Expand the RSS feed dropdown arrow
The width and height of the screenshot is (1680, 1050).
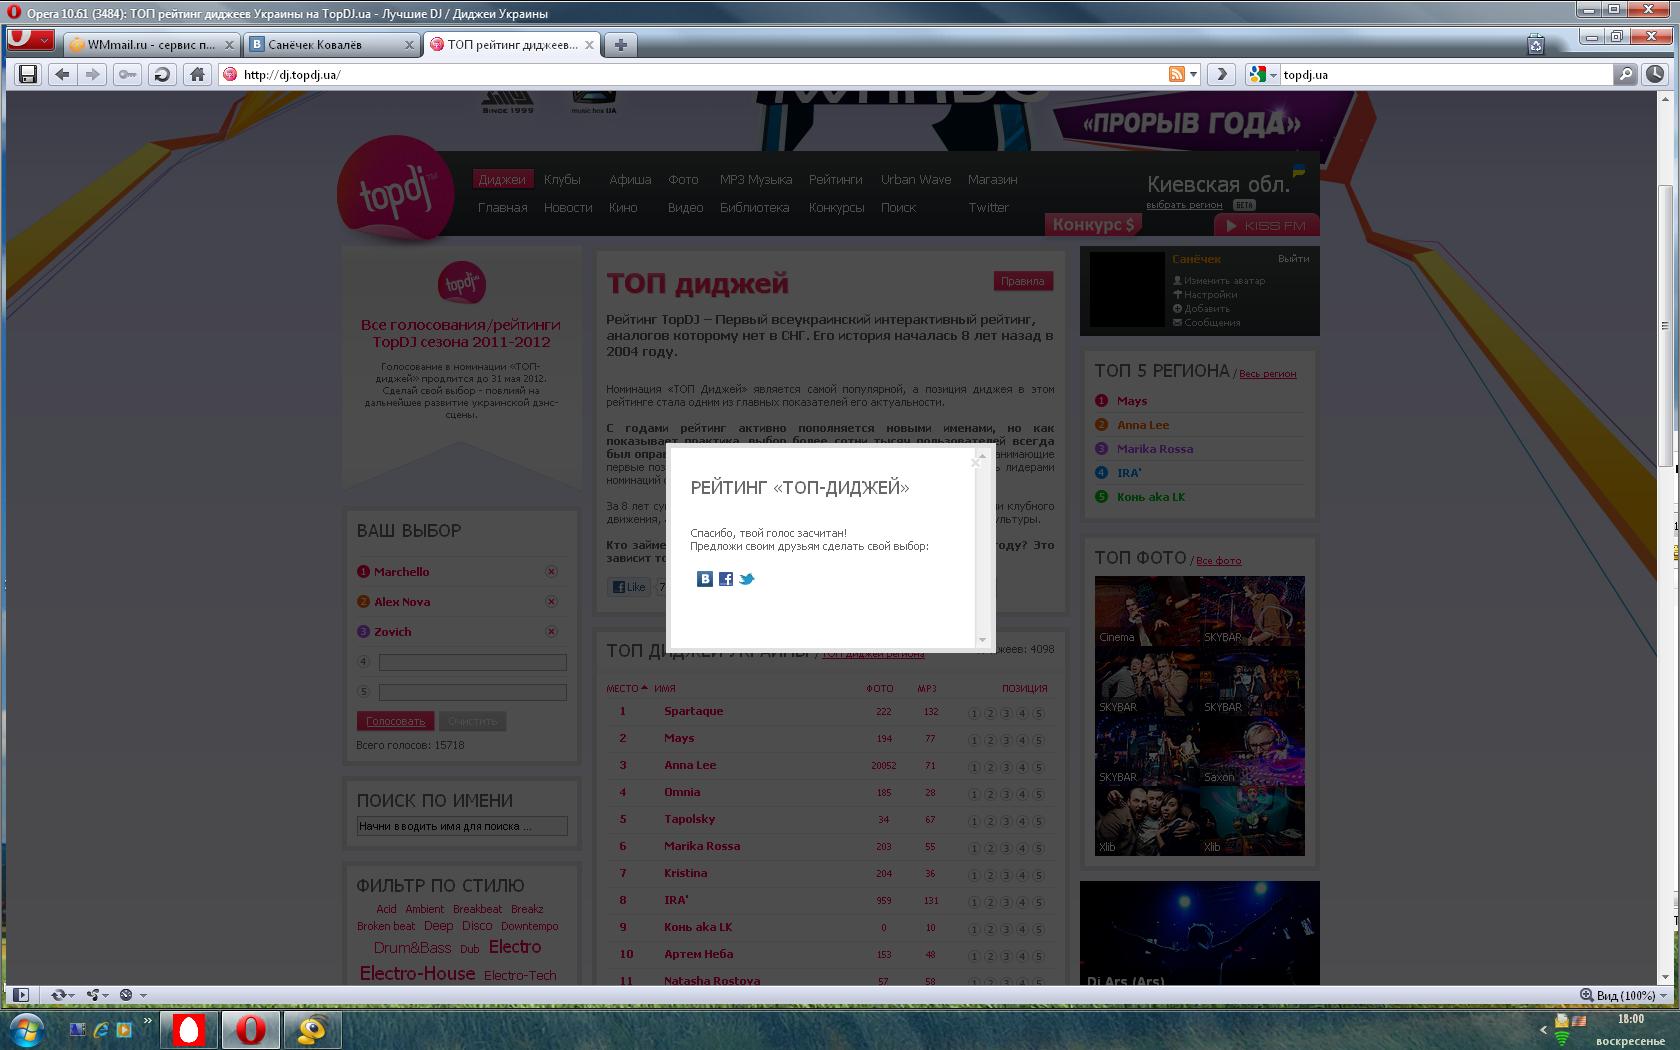tap(1193, 74)
